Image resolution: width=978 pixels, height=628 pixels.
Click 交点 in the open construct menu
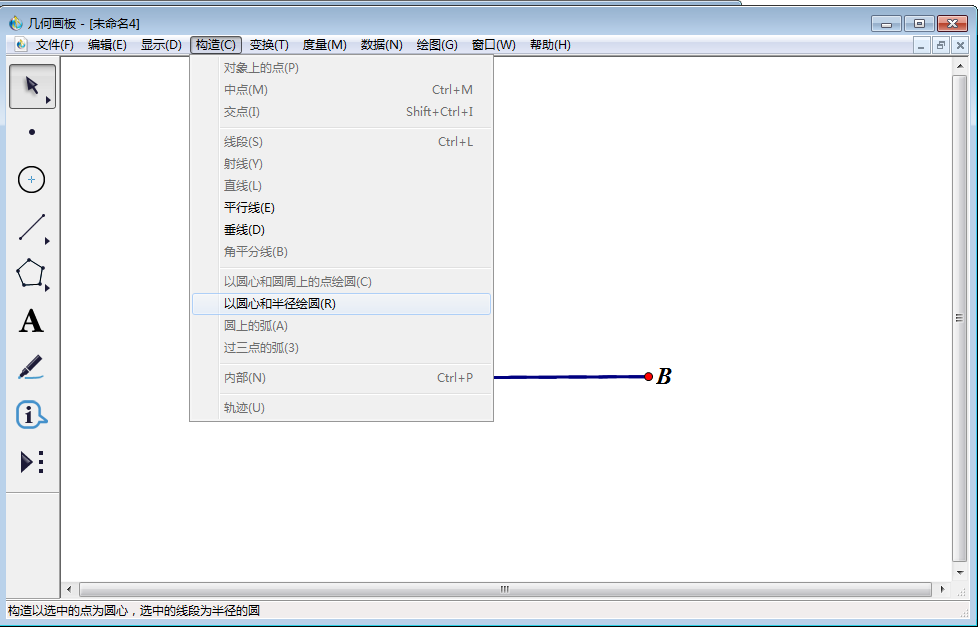[x=239, y=112]
